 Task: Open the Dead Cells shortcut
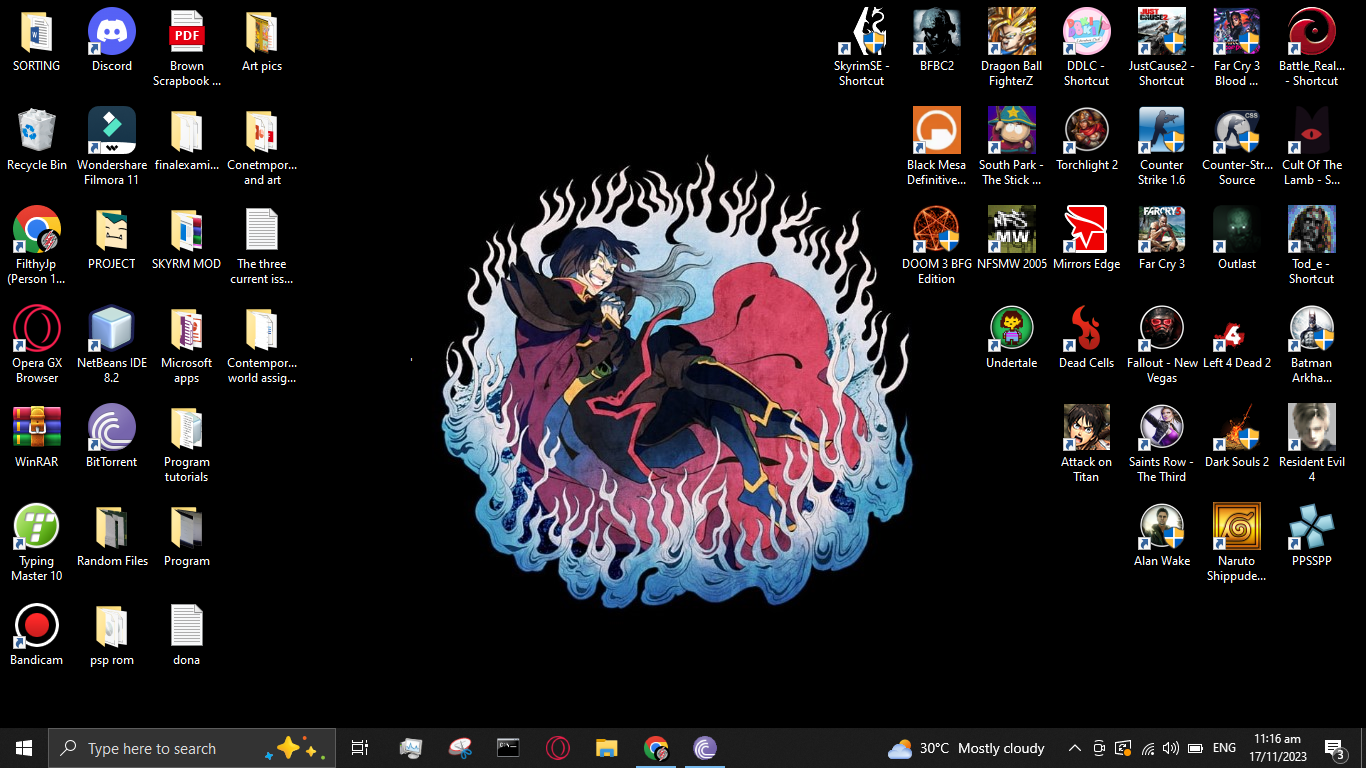tap(1087, 337)
